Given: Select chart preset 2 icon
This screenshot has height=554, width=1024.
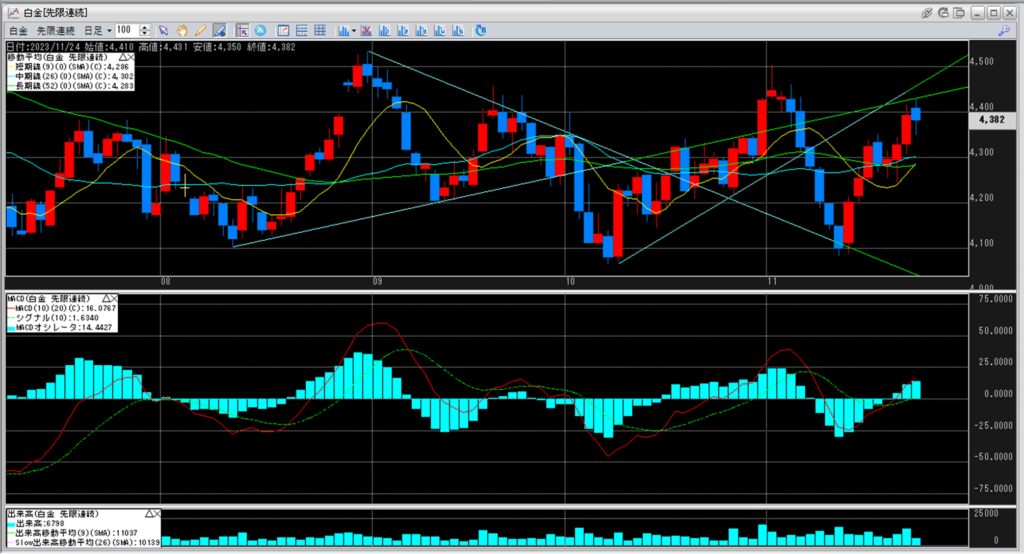Looking at the screenshot, I should click(403, 31).
